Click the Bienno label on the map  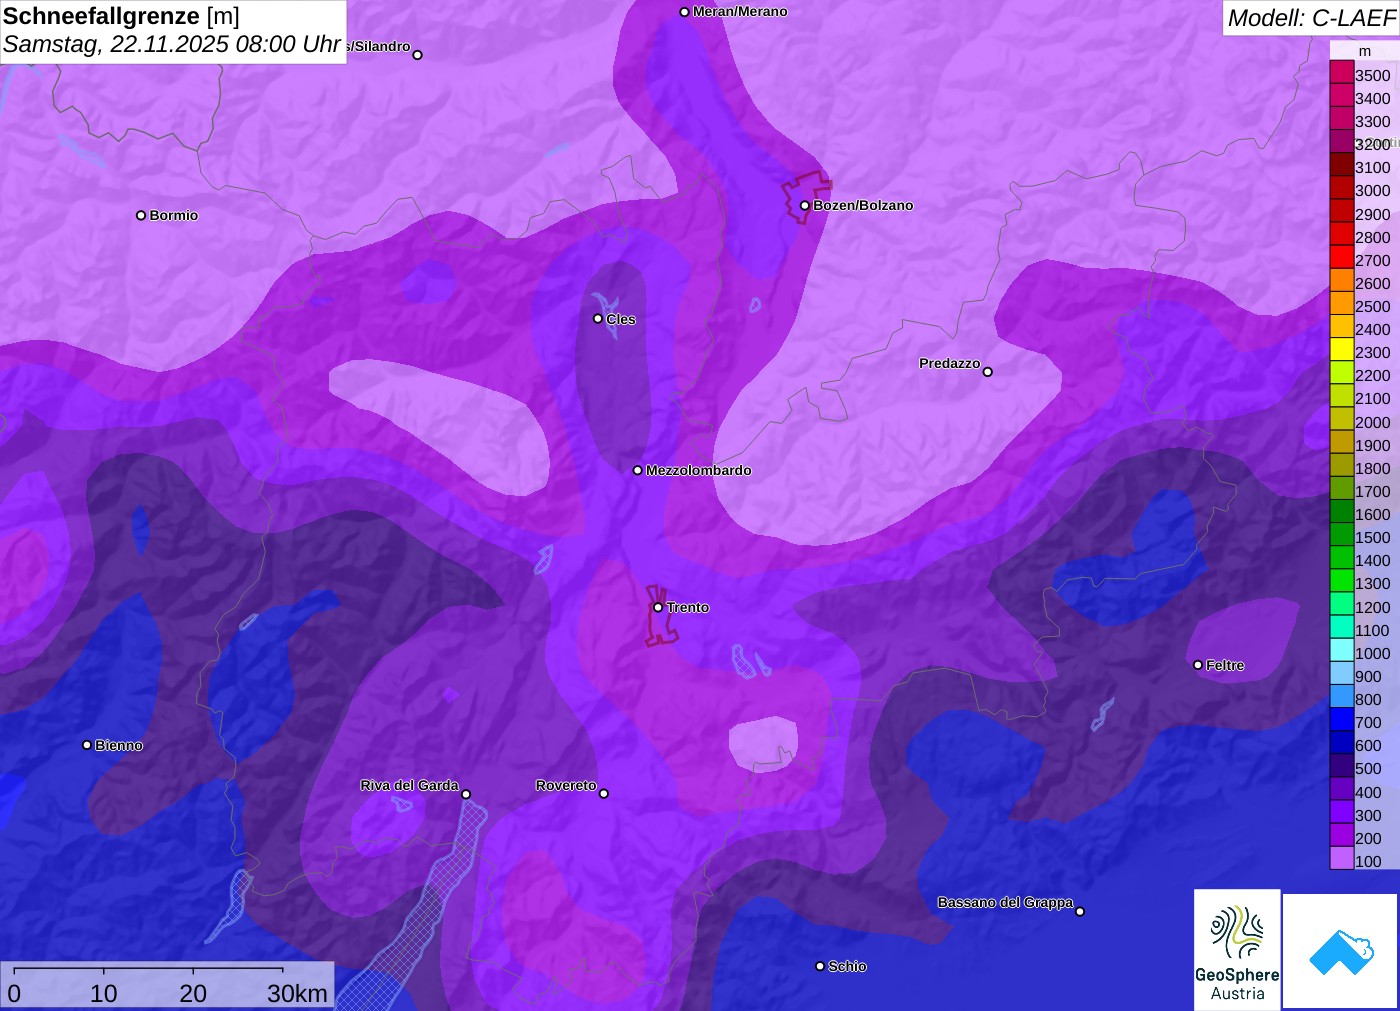coord(119,745)
